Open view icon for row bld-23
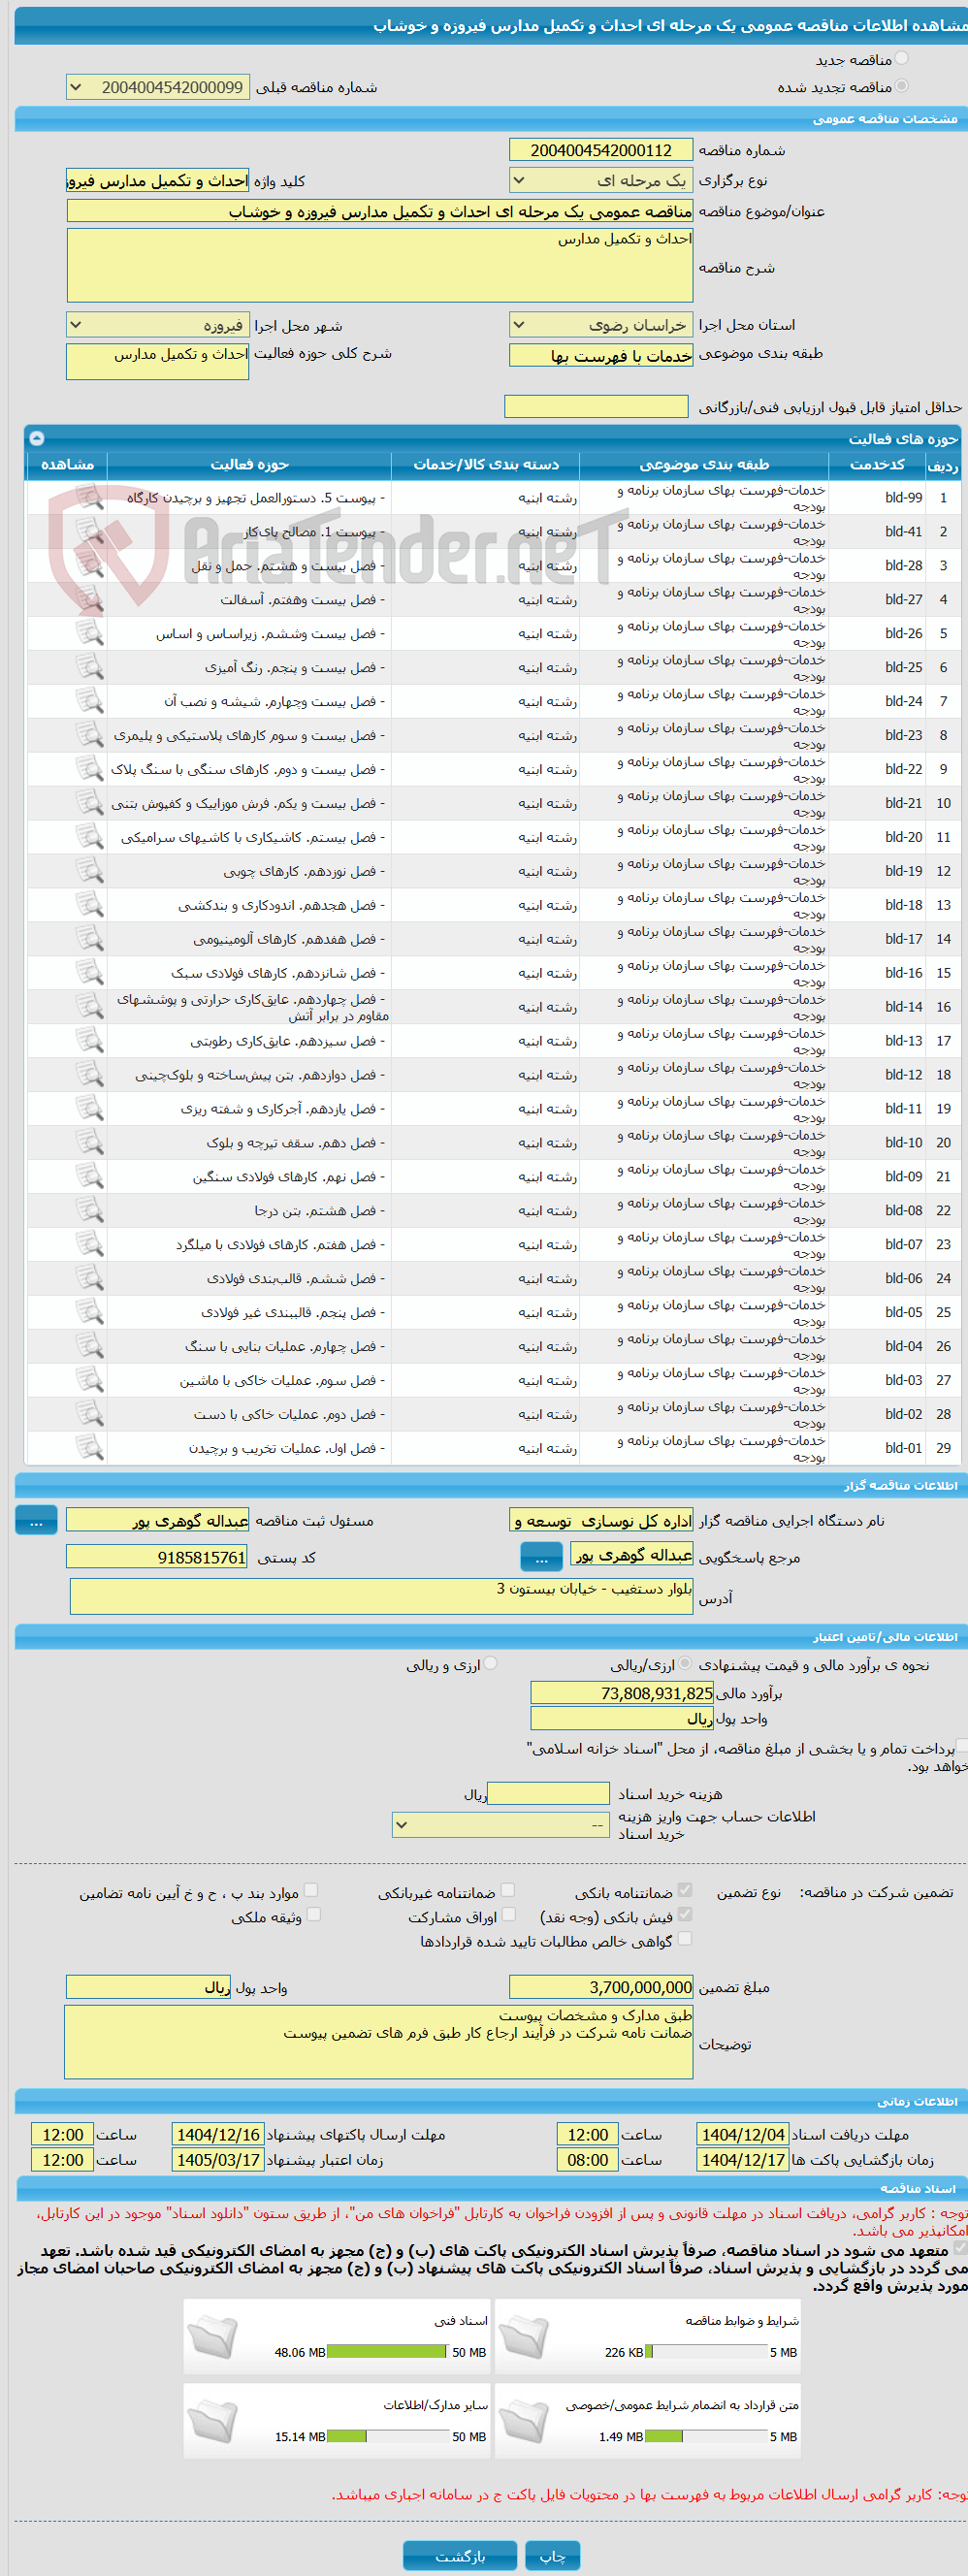Image resolution: width=968 pixels, height=2576 pixels. point(90,735)
